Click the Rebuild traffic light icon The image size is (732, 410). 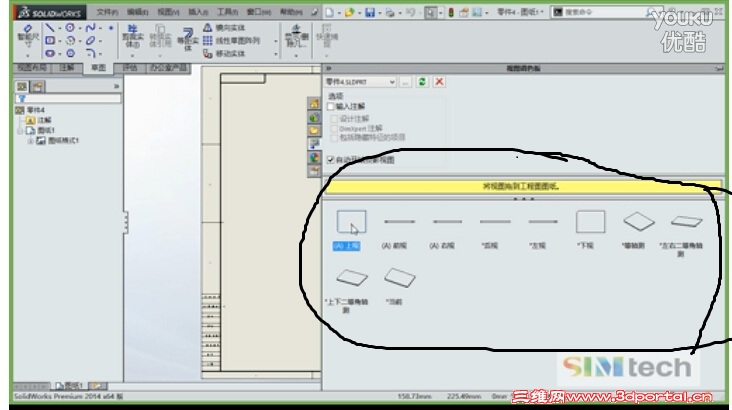coord(451,13)
